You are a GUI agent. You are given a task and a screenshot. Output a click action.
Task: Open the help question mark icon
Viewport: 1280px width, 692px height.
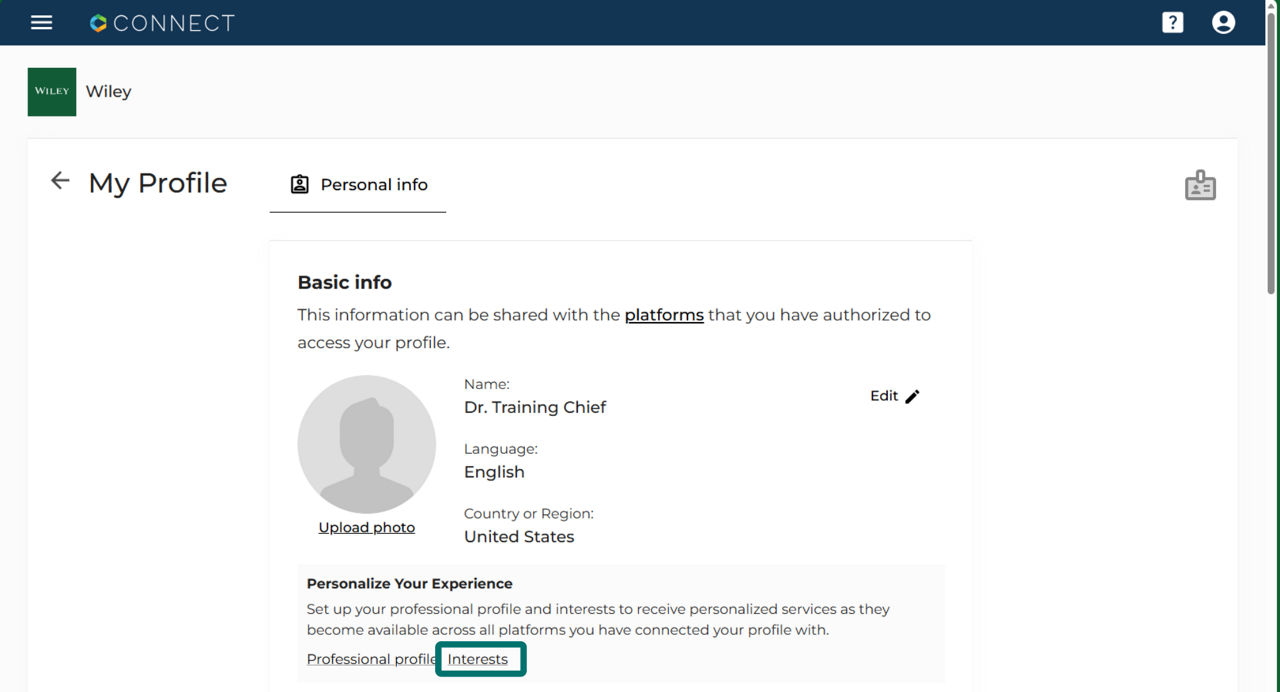[x=1173, y=22]
